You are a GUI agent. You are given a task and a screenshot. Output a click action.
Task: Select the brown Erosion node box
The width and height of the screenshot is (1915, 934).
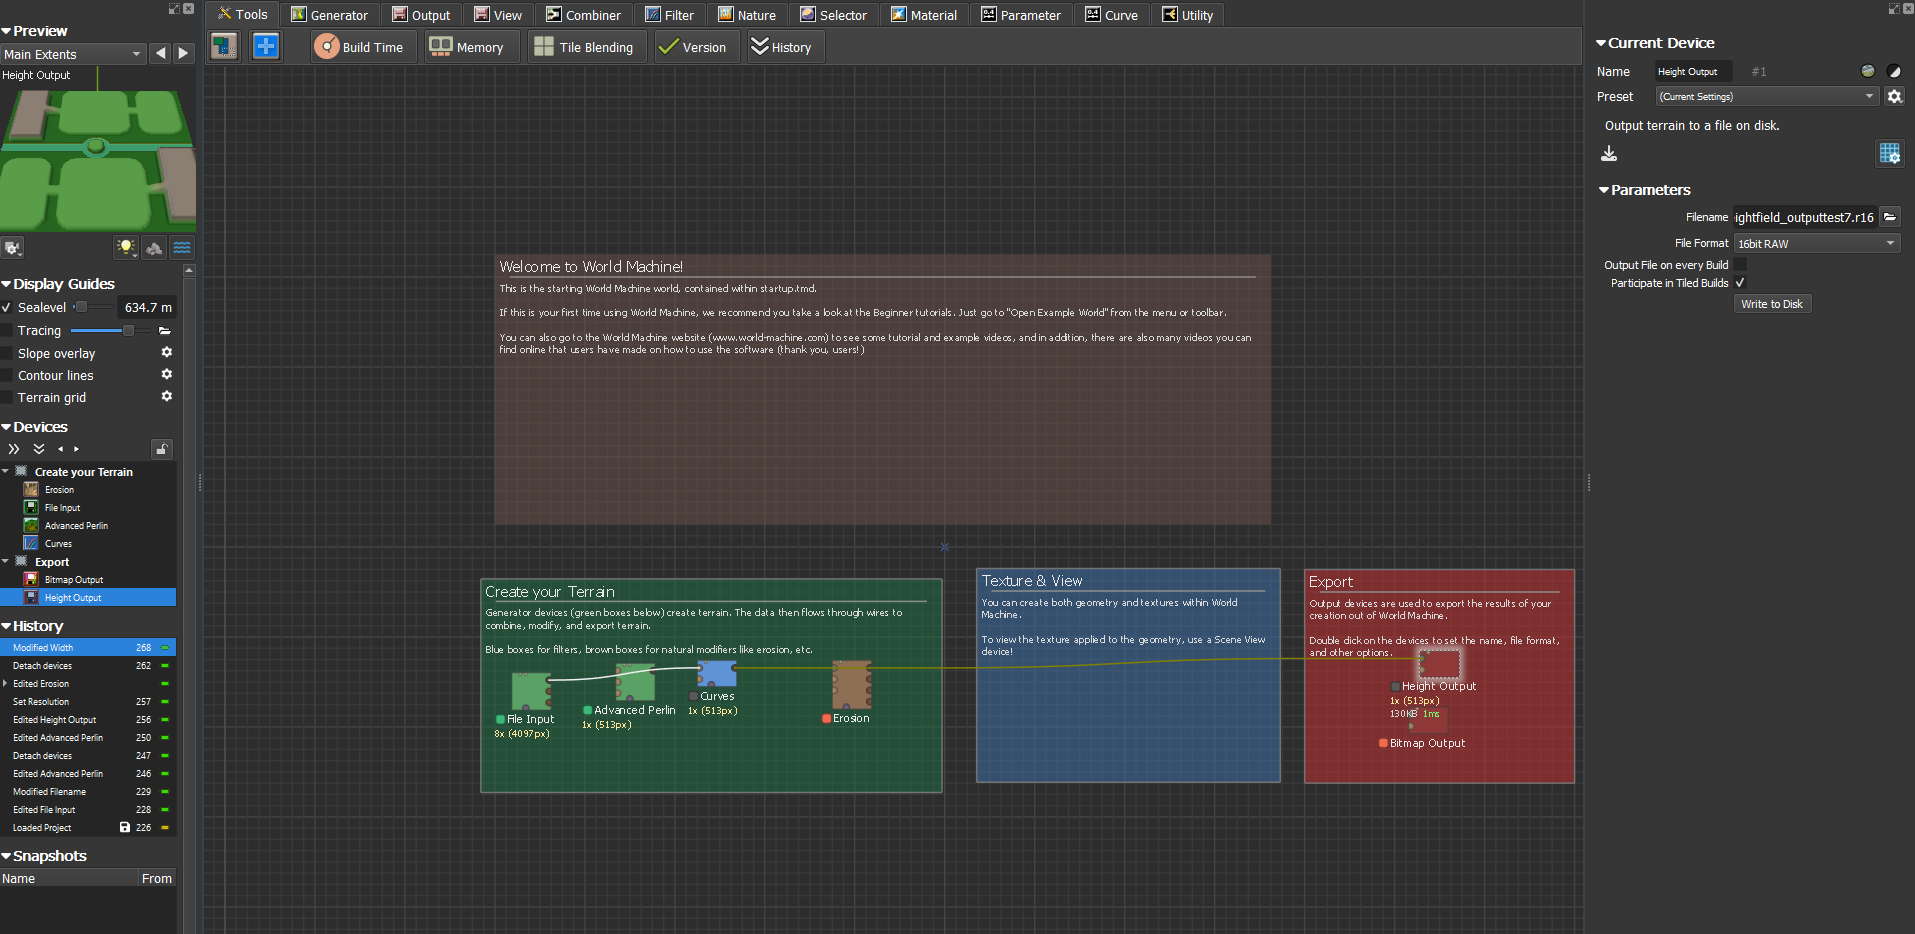852,685
